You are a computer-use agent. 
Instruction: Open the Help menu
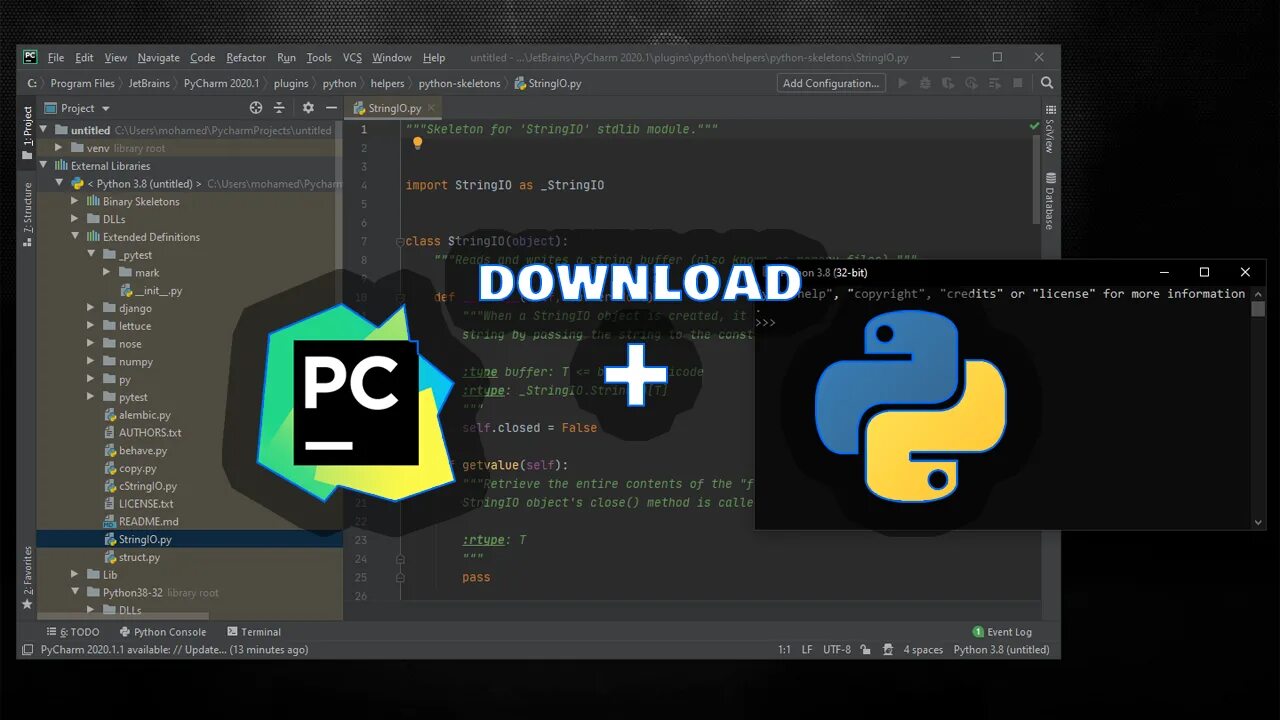(x=434, y=58)
